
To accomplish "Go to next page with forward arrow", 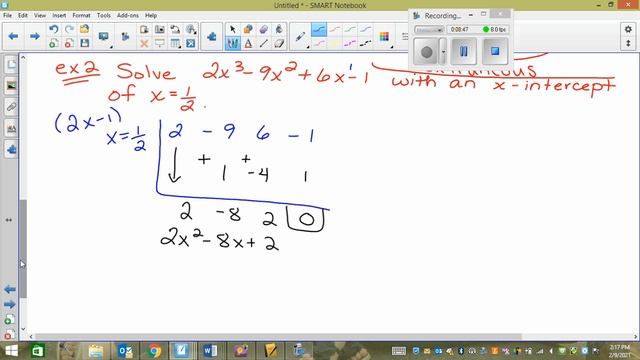I will tap(35, 36).
